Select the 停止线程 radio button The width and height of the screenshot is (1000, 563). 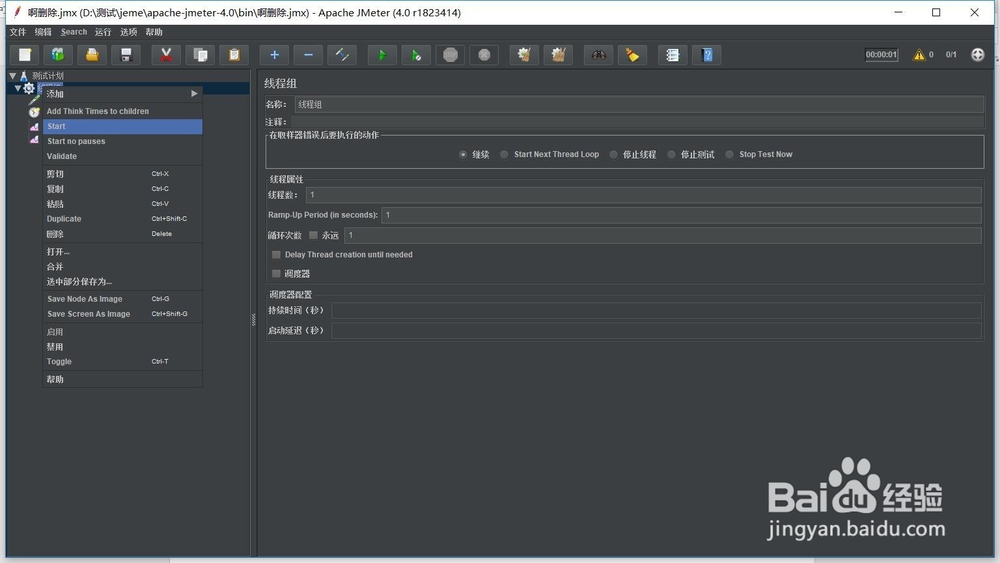pos(614,154)
